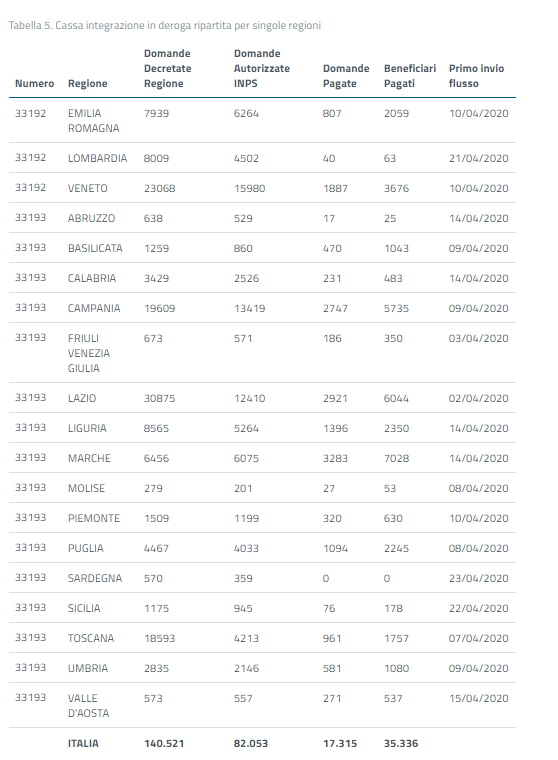Click the Beneficiari Pagati column header
Image resolution: width=558 pixels, height=760 pixels.
tap(410, 76)
